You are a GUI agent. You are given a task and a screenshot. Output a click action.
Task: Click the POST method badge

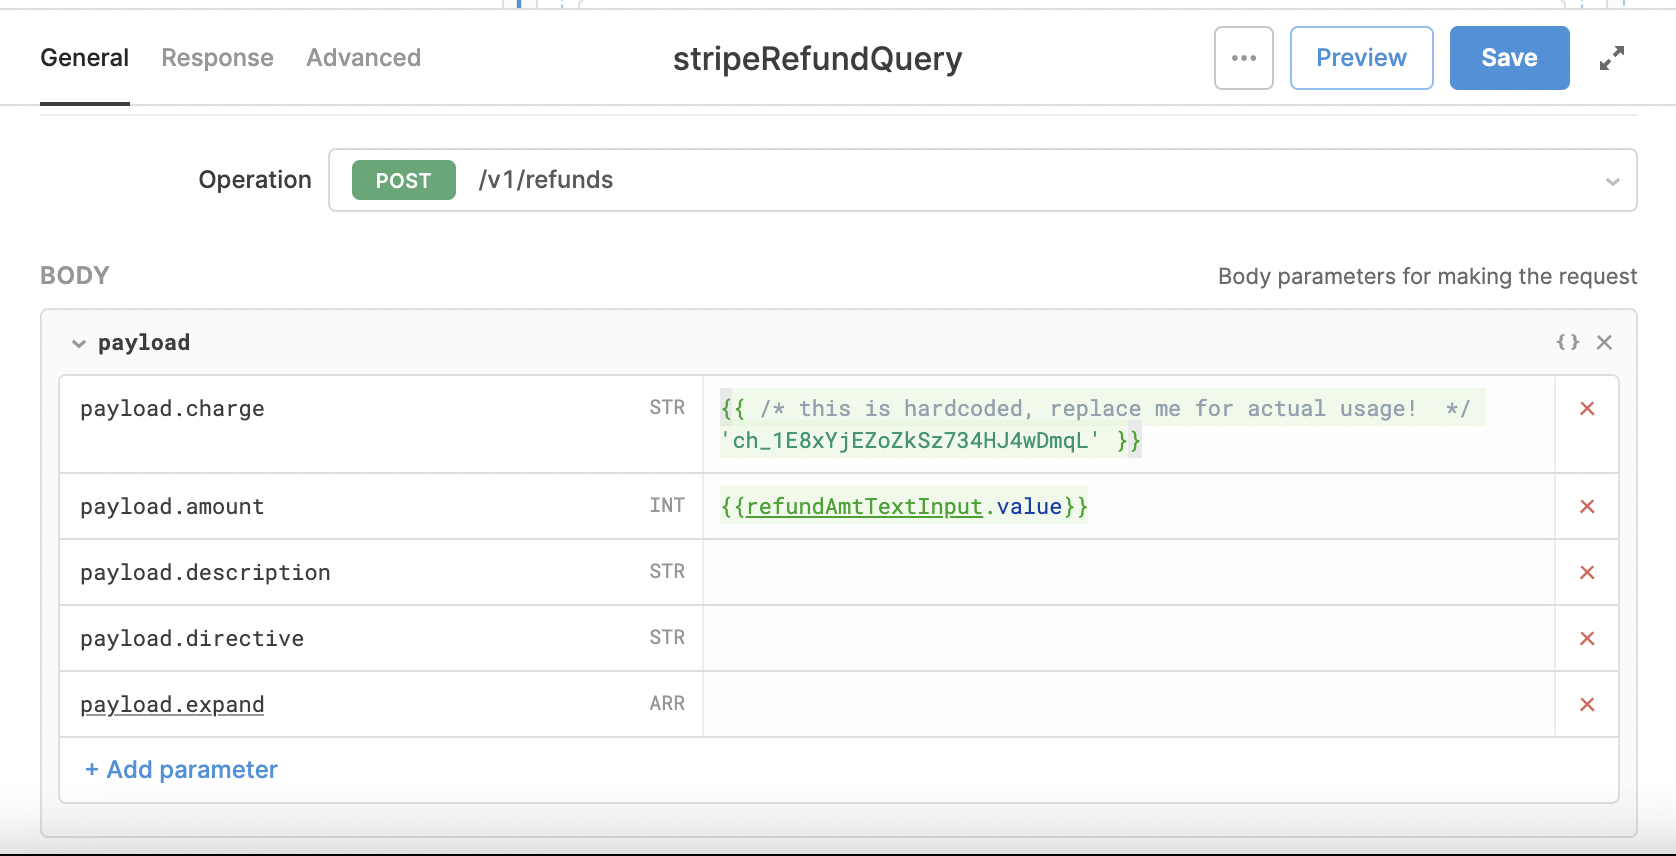pyautogui.click(x=403, y=180)
